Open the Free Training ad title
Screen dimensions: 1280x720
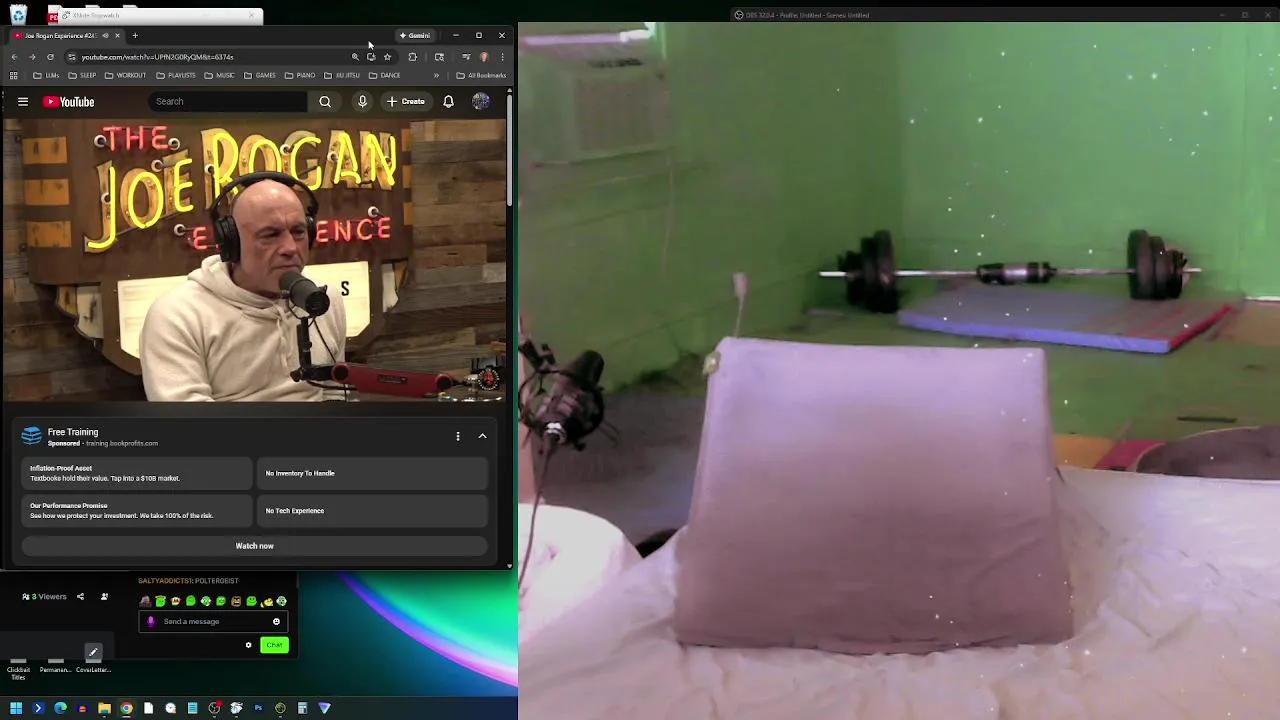coord(73,432)
